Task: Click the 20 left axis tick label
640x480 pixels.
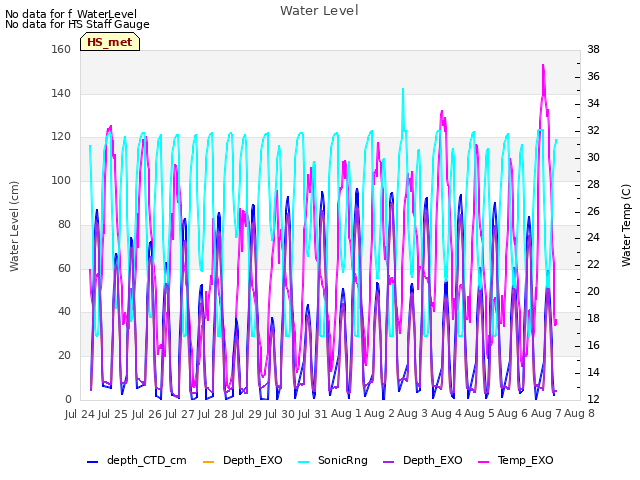Action: coord(64,356)
